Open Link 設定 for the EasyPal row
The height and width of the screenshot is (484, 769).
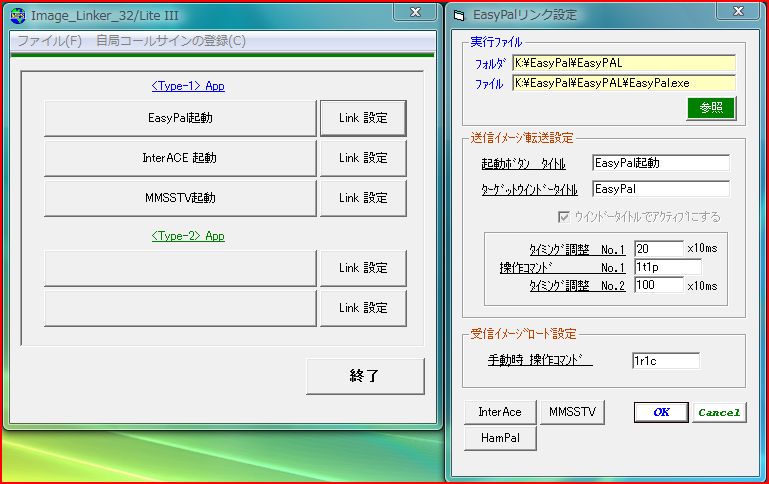click(x=363, y=118)
